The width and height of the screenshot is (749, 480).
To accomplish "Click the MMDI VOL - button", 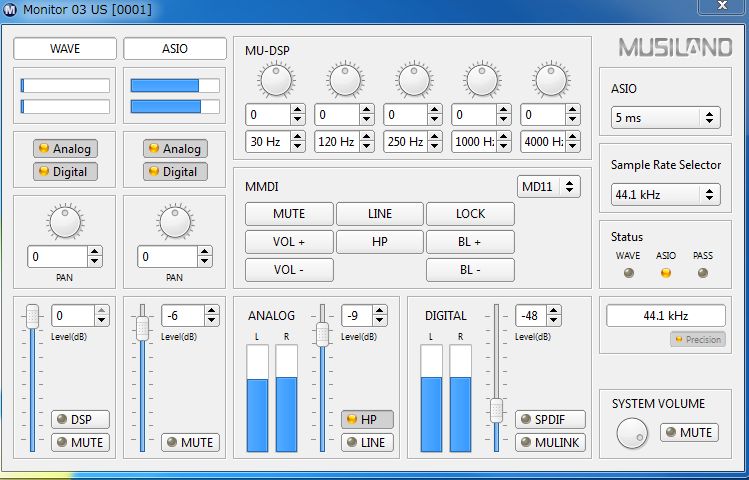I will [x=289, y=270].
